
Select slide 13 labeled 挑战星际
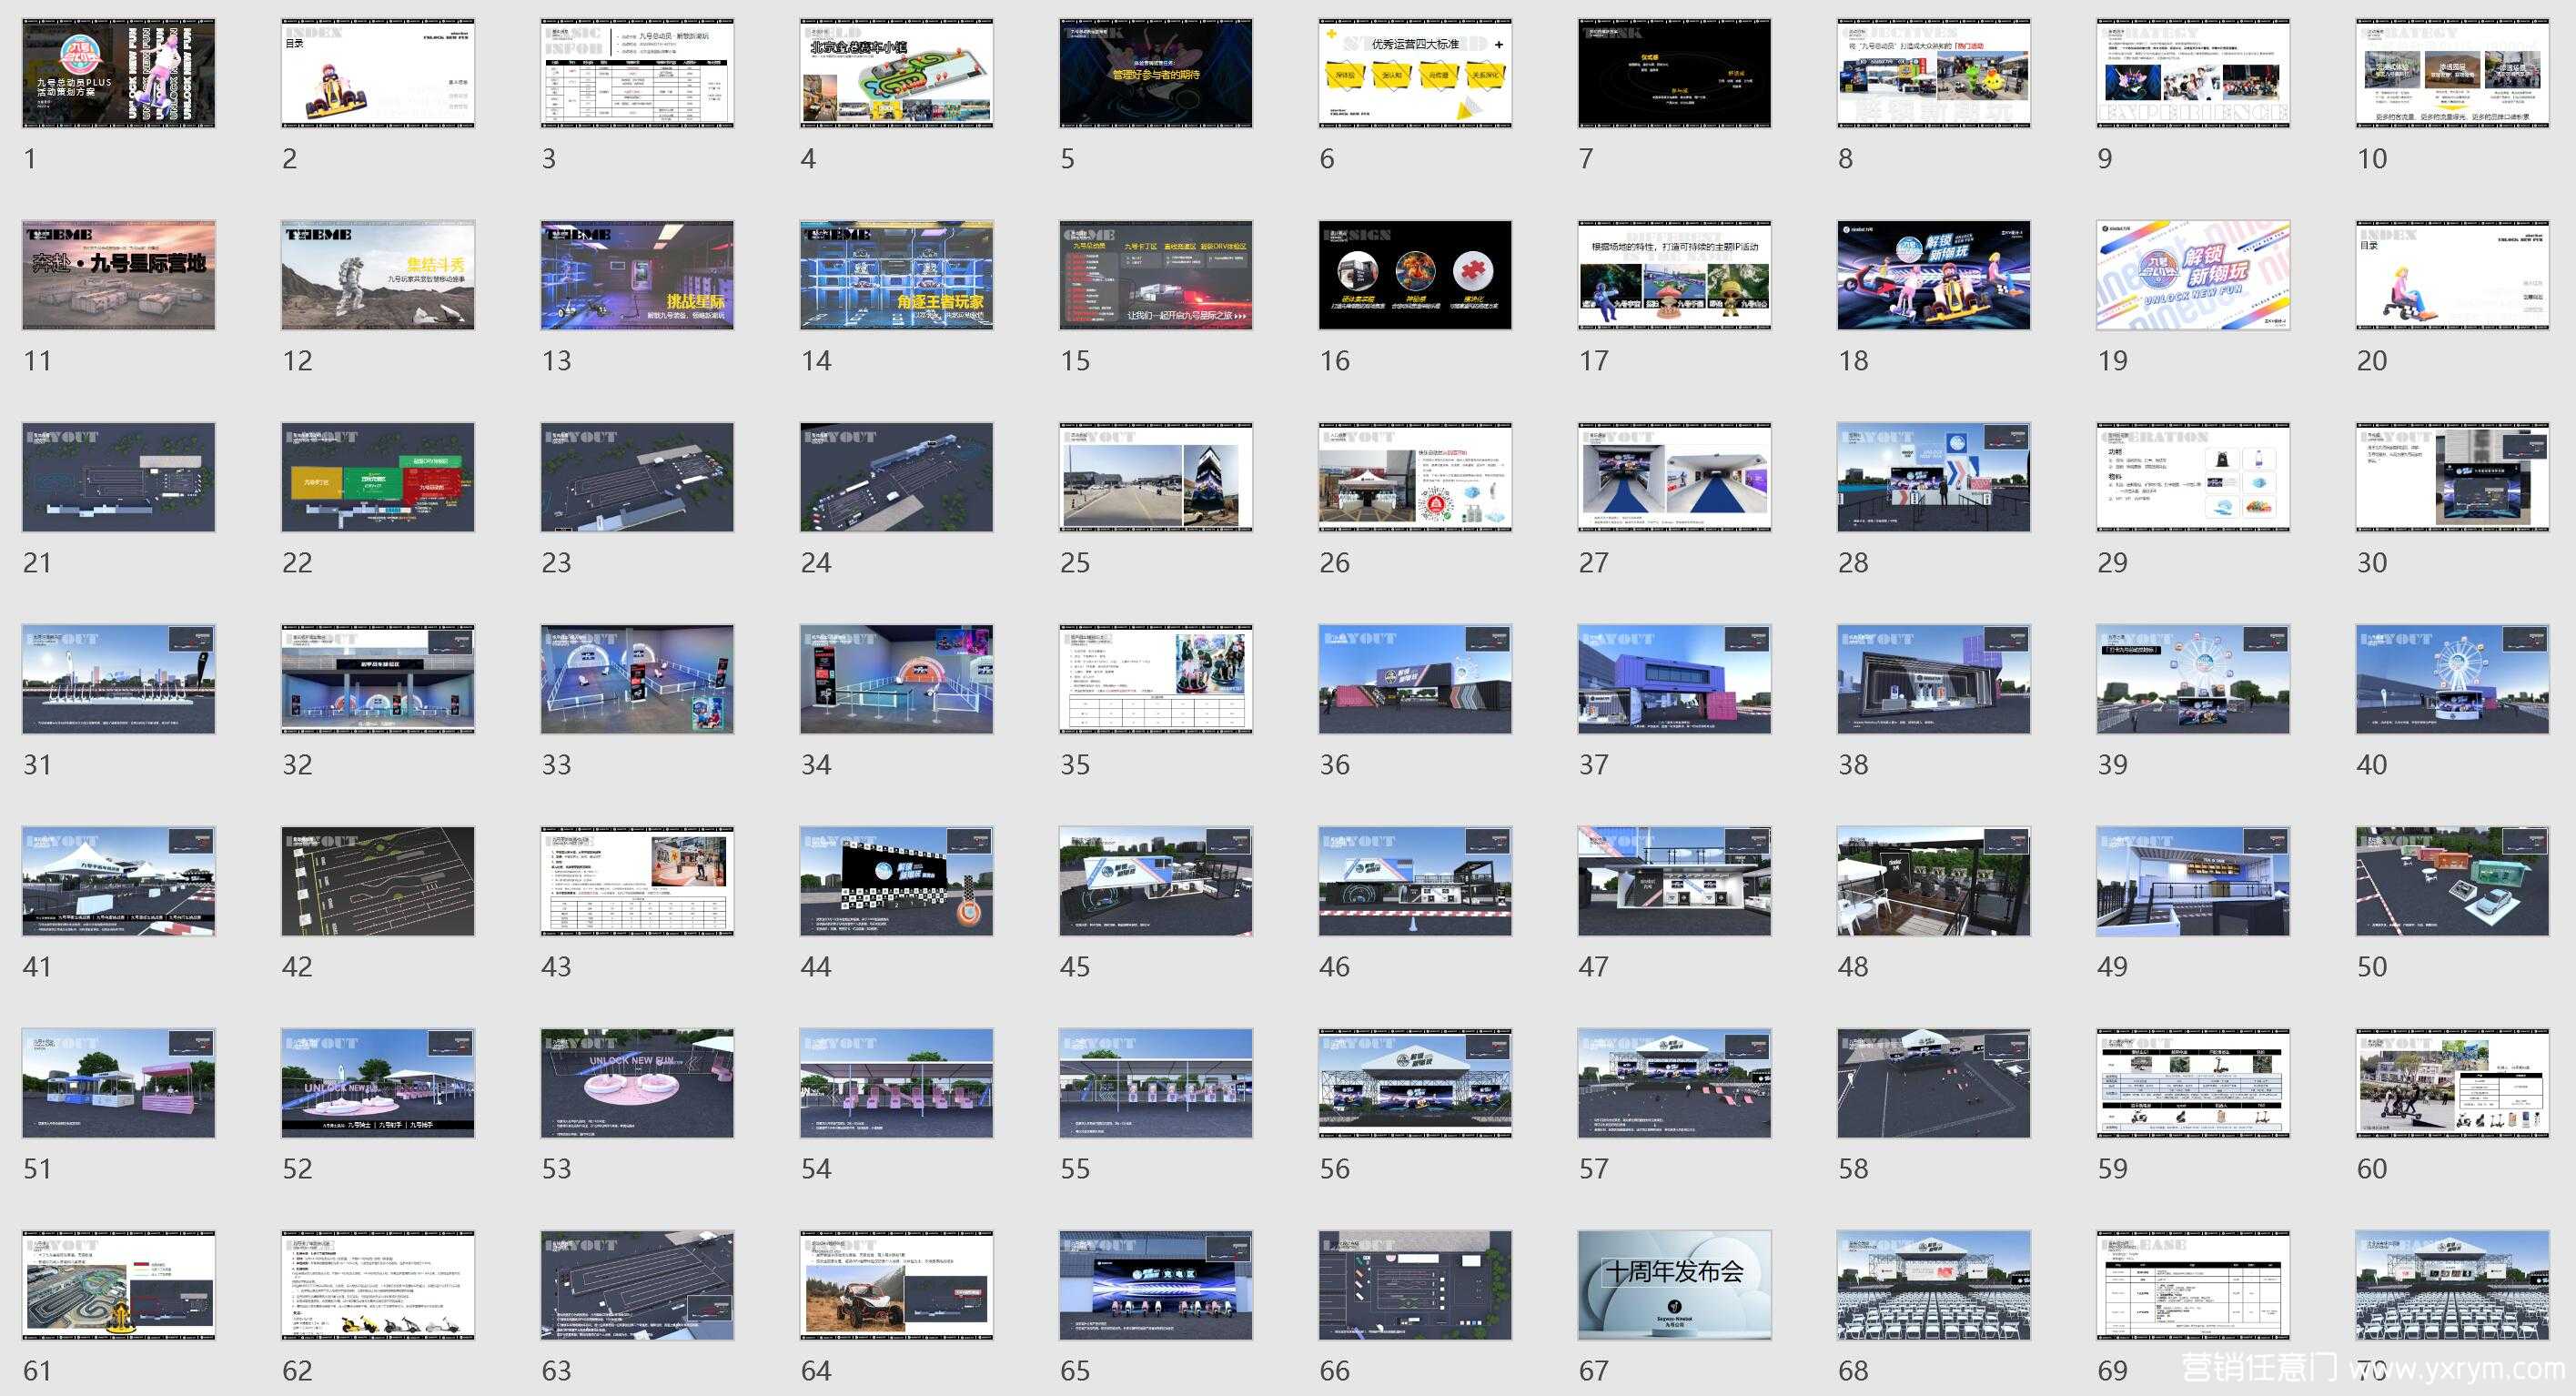(x=637, y=275)
